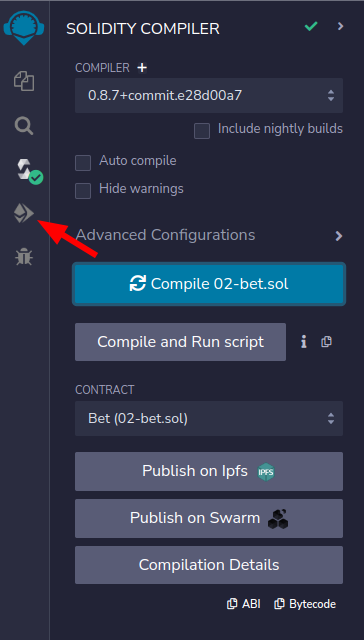Image resolution: width=364 pixels, height=640 pixels.
Task: Open Deploy & Run Transactions Ethereum icon
Action: pos(24,213)
